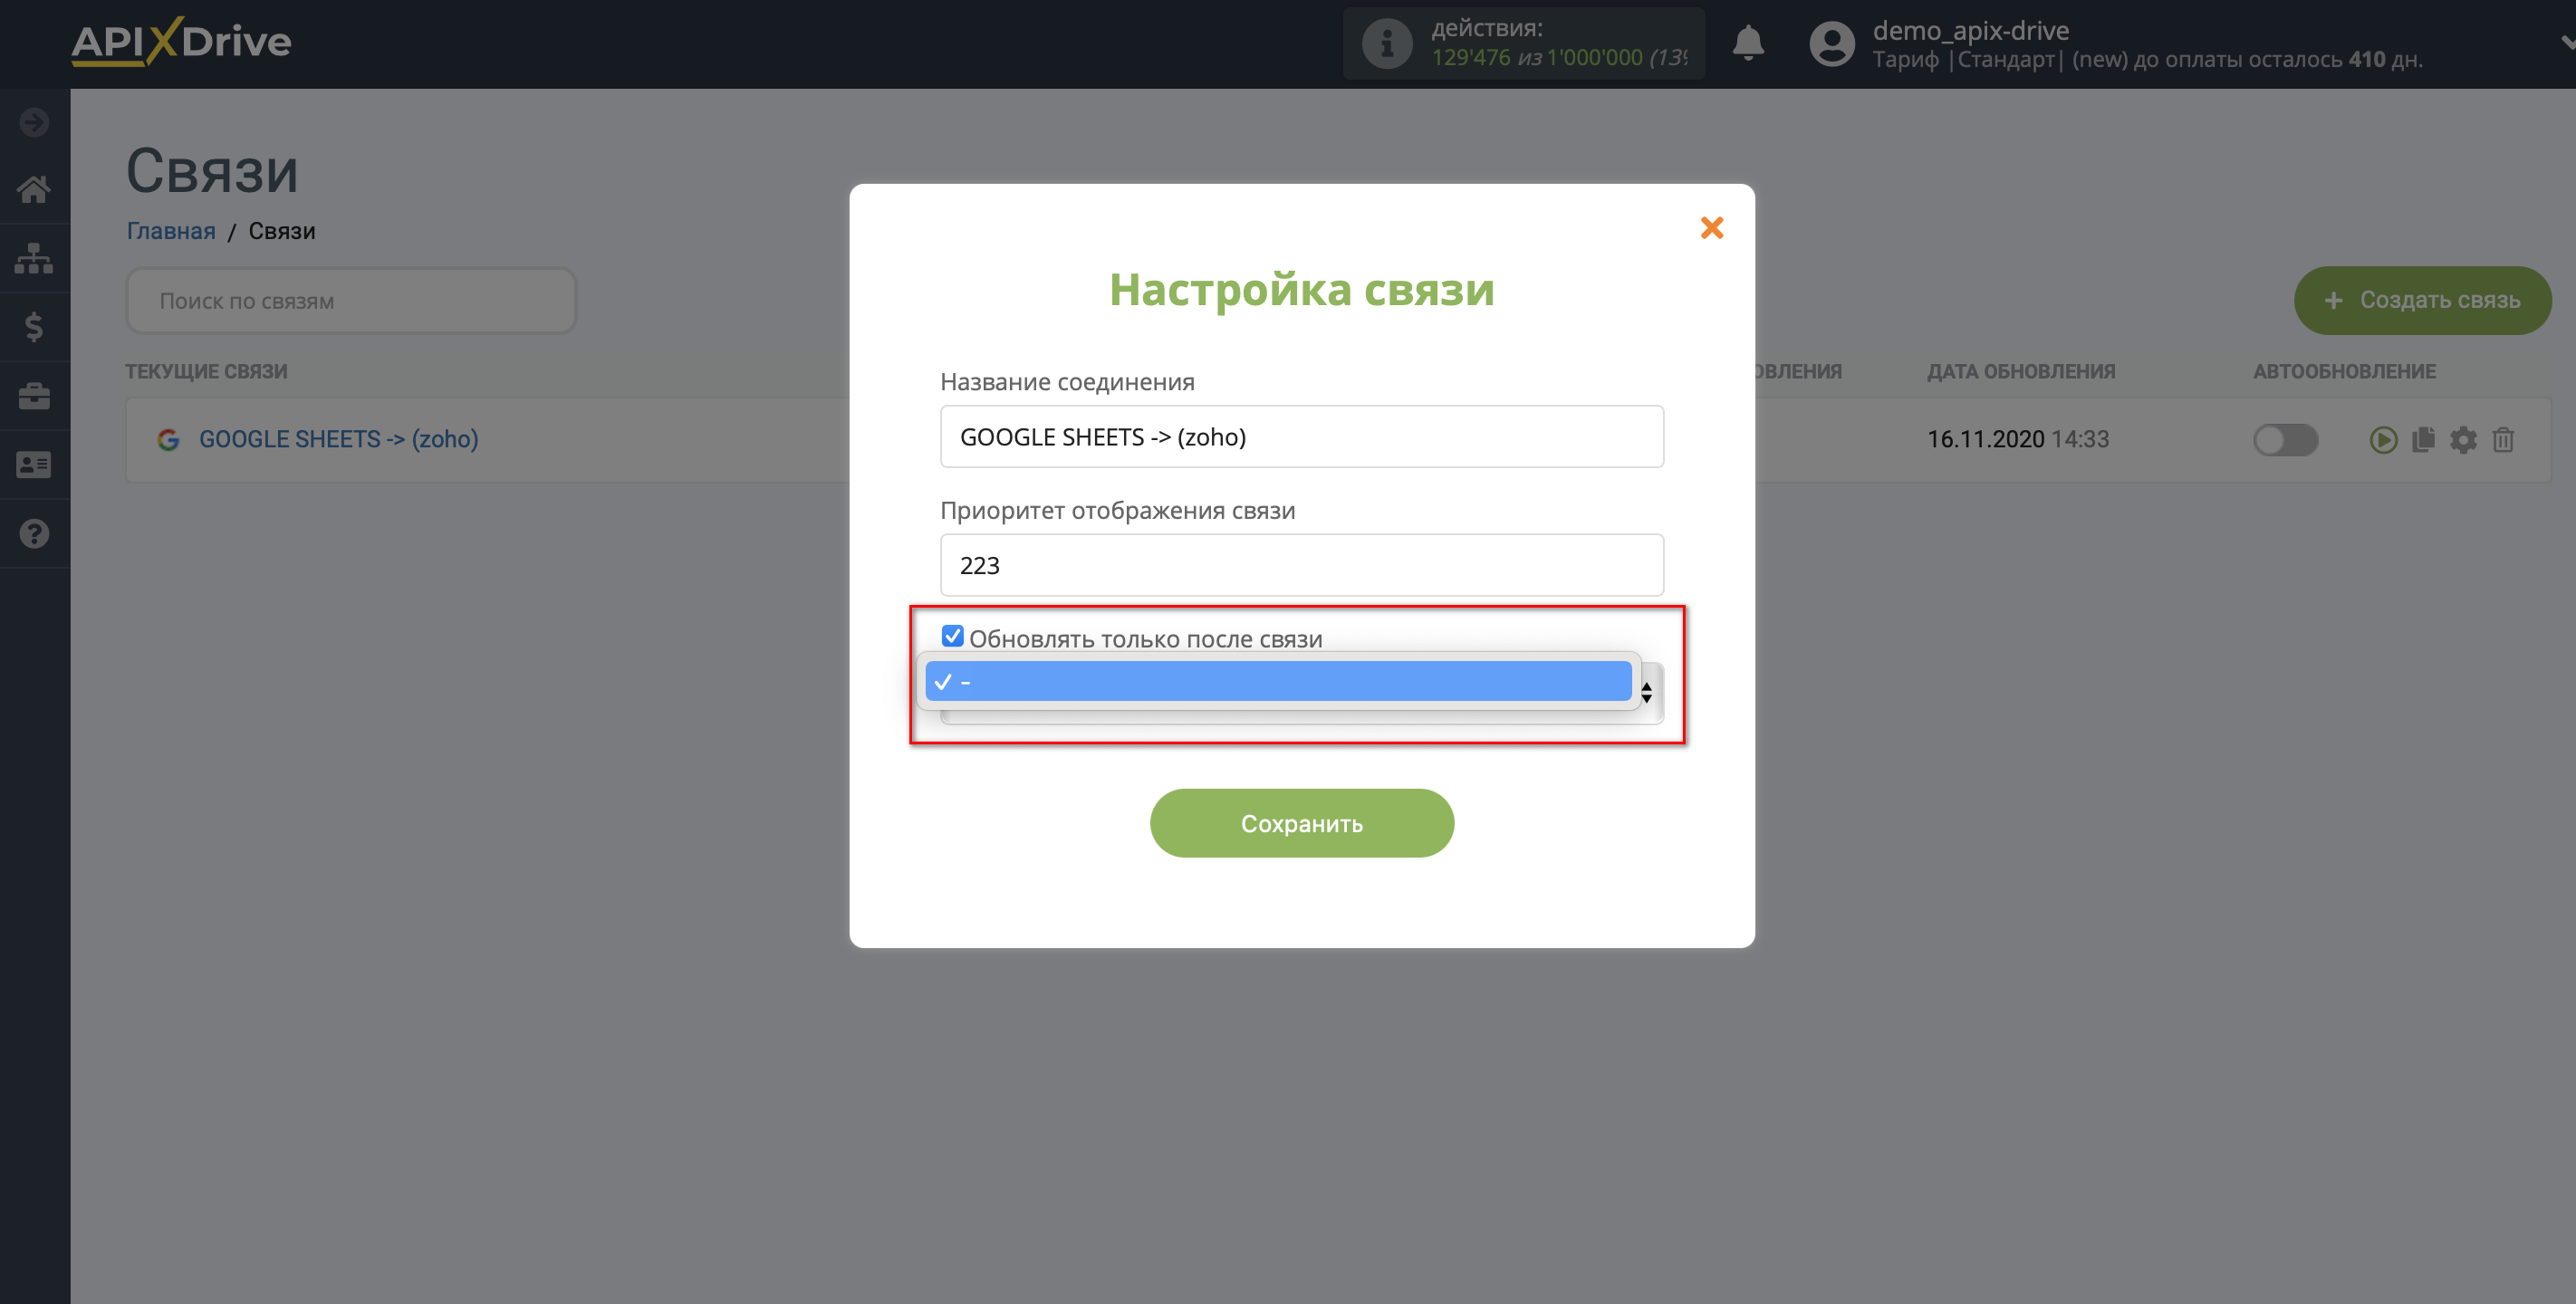This screenshot has width=2576, height=1304.
Task: Run the connection with play icon
Action: click(2382, 440)
